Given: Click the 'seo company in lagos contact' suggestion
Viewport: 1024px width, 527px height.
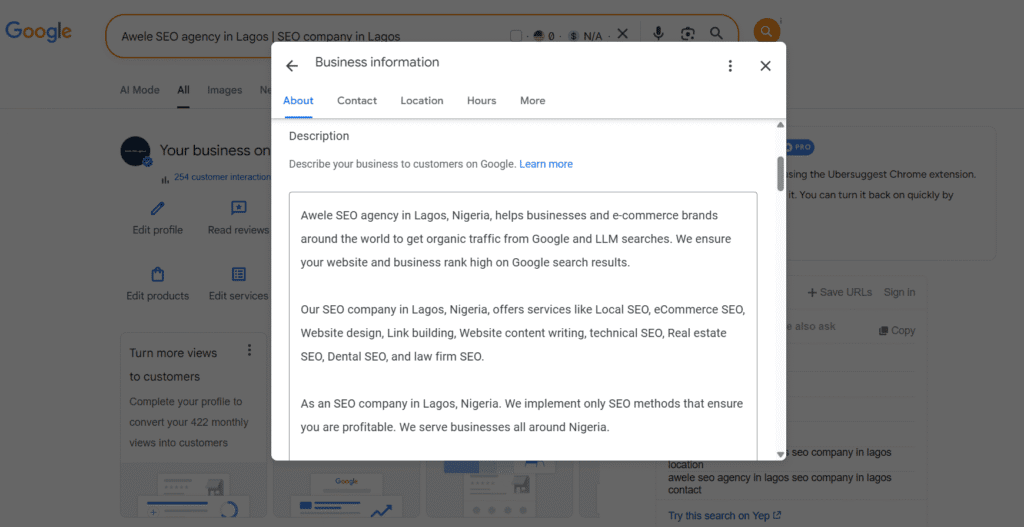Looking at the screenshot, I should click(x=780, y=484).
